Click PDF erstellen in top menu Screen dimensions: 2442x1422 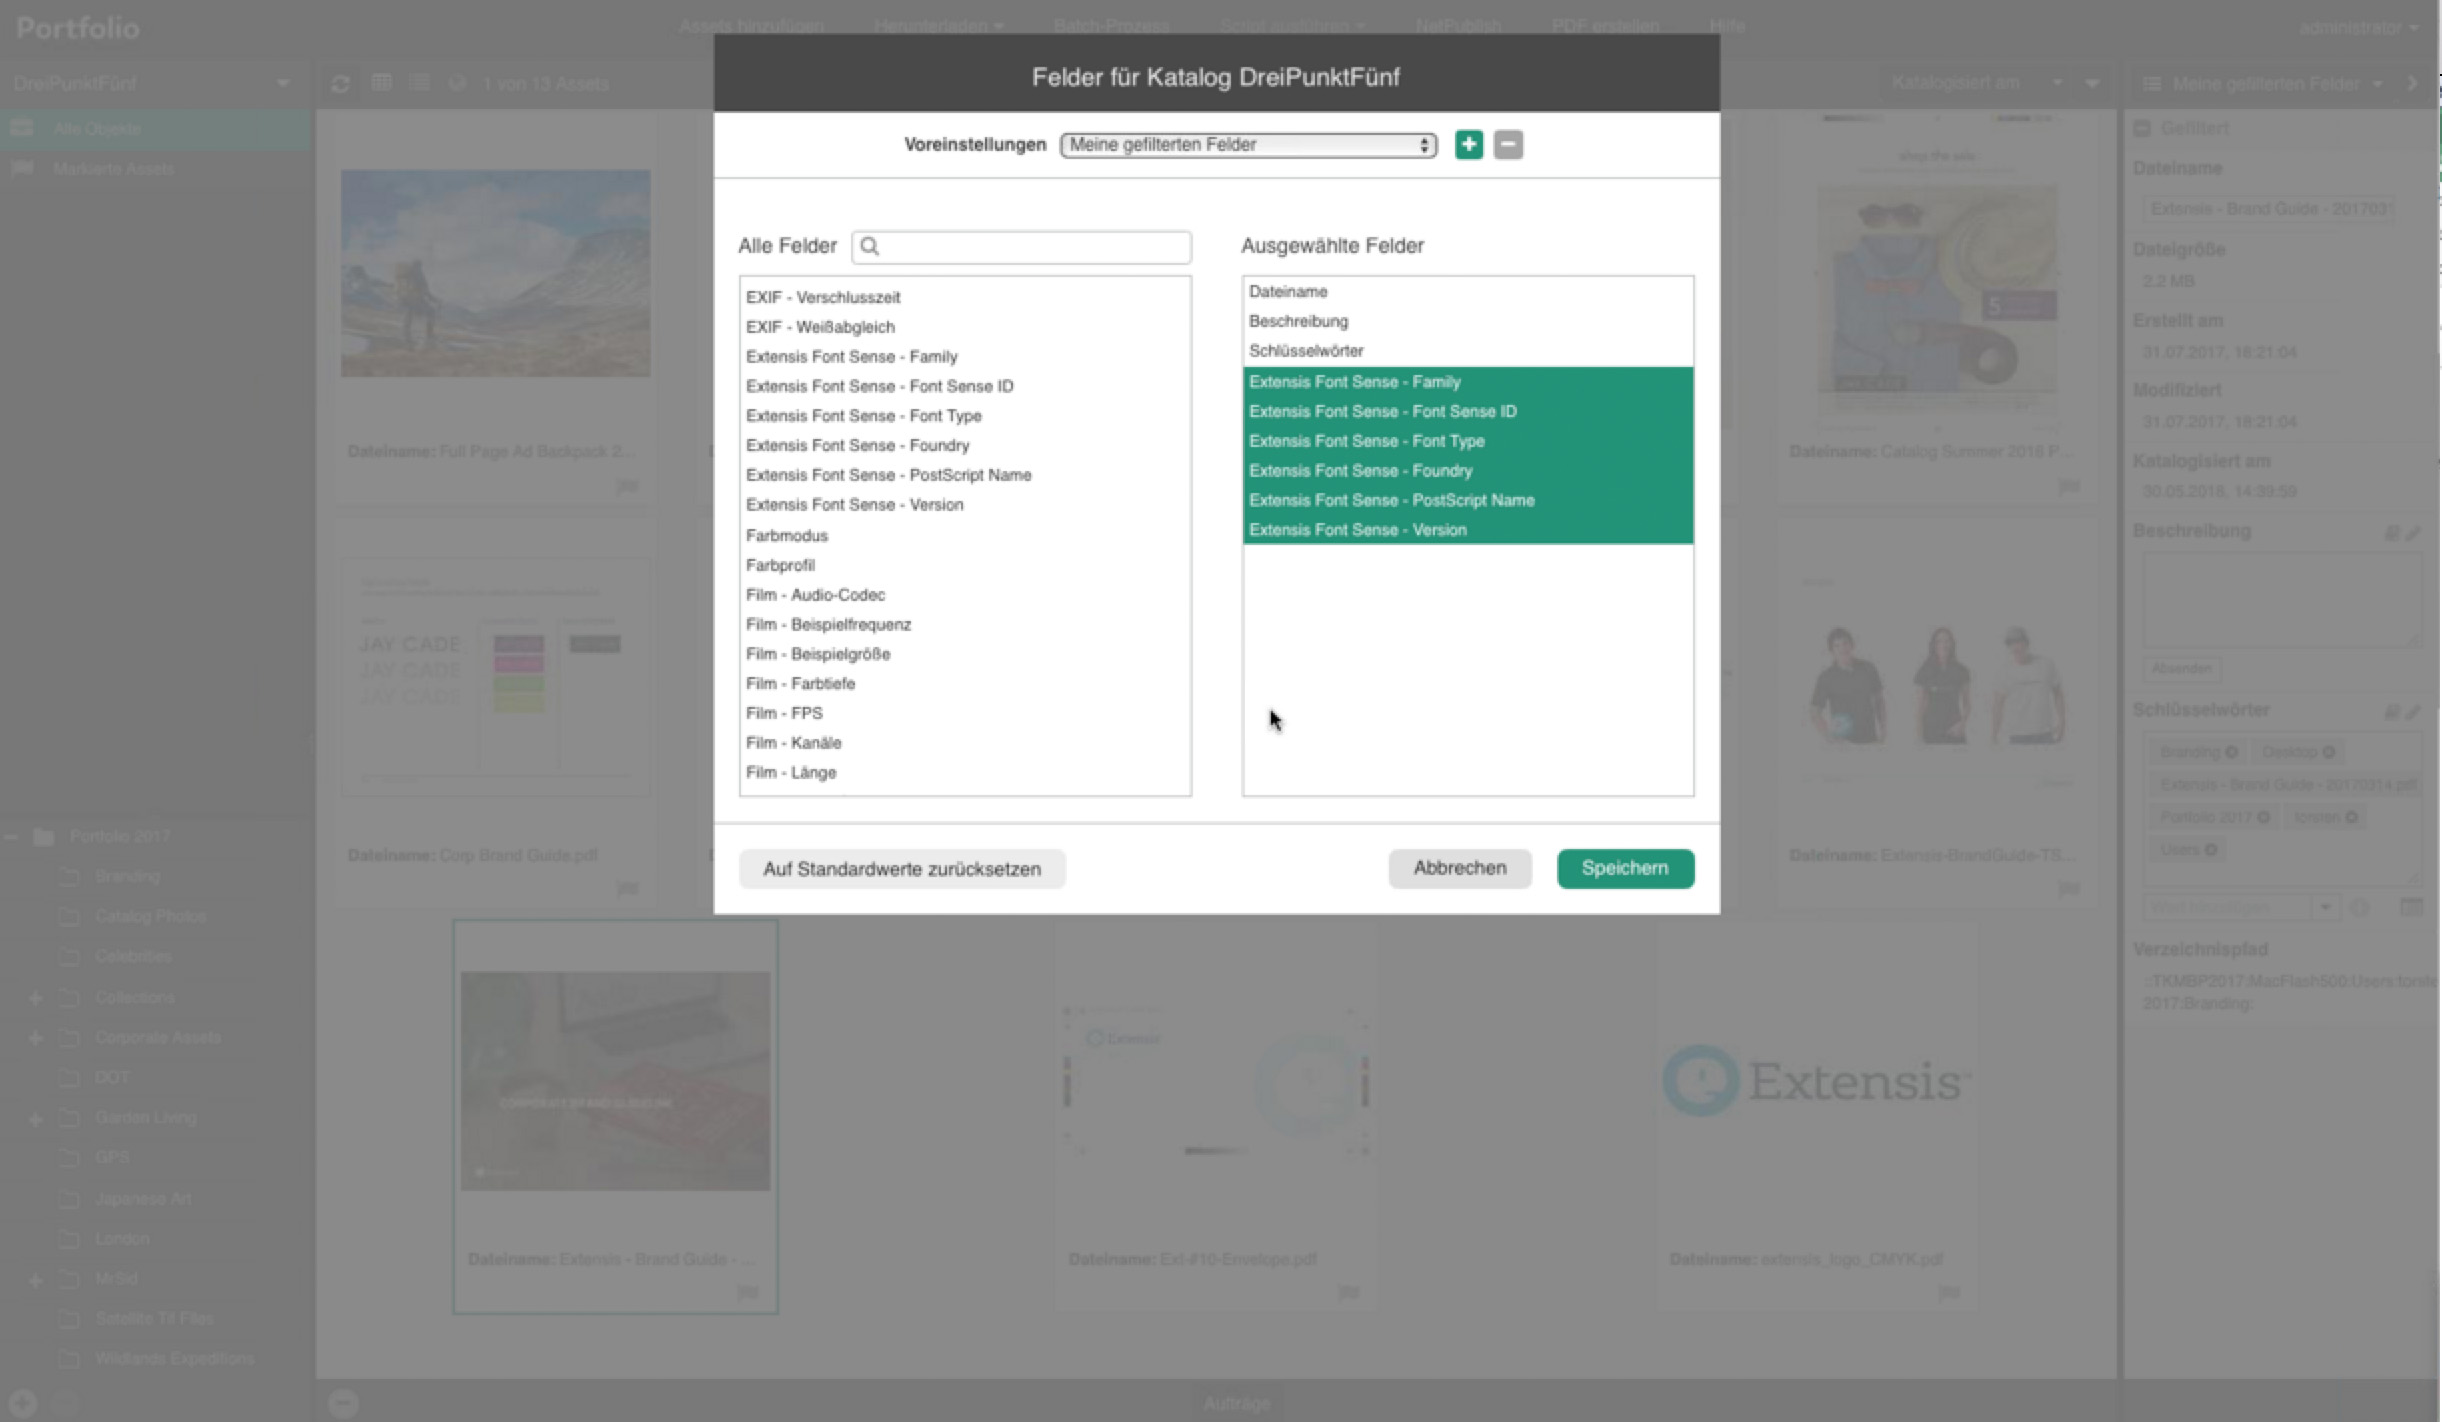1605,26
